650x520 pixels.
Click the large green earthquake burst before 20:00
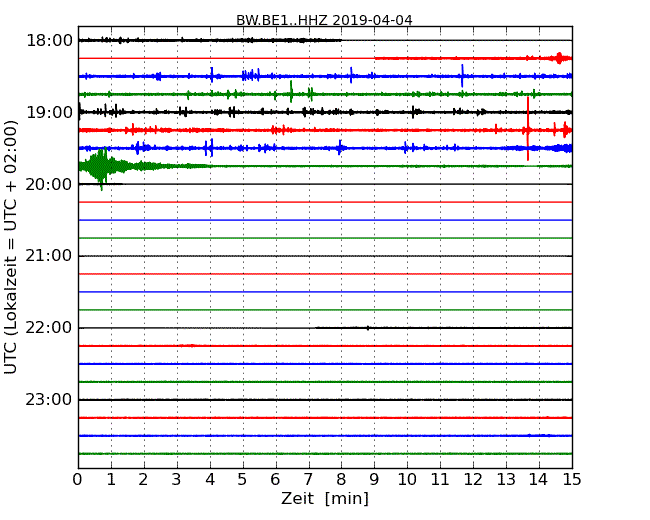101,167
